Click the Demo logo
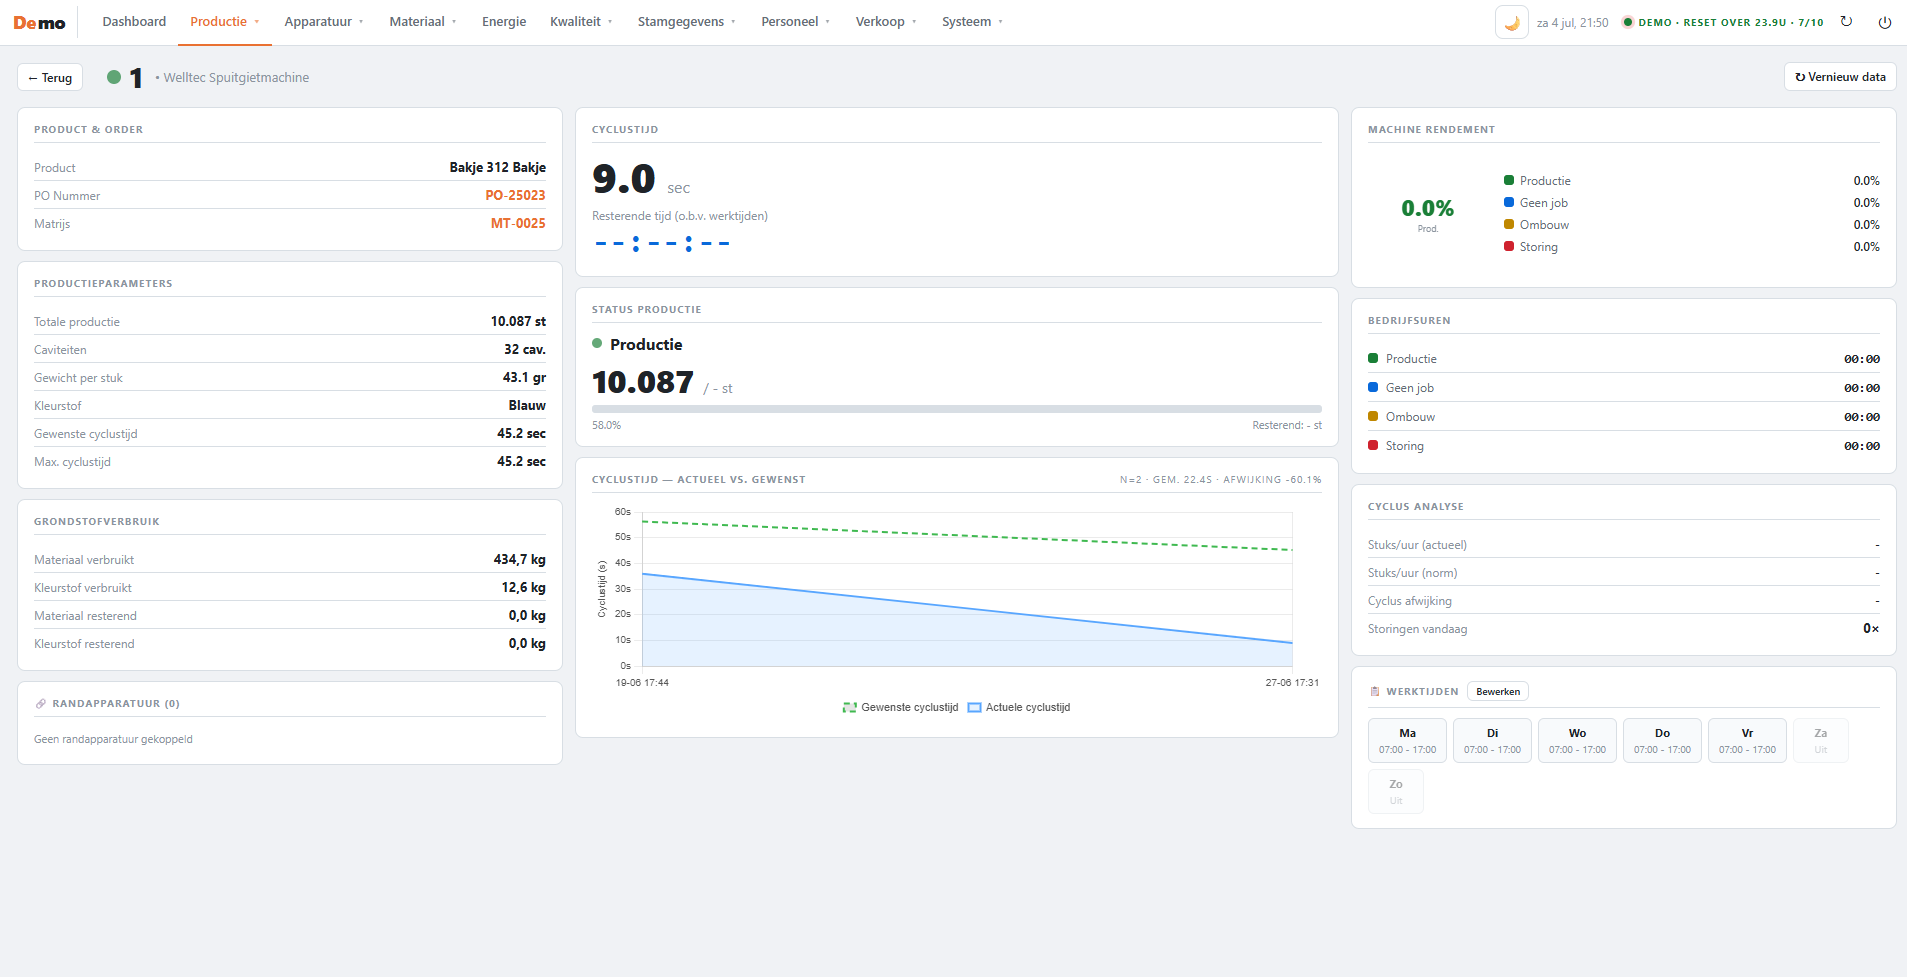The width and height of the screenshot is (1907, 977). click(39, 23)
